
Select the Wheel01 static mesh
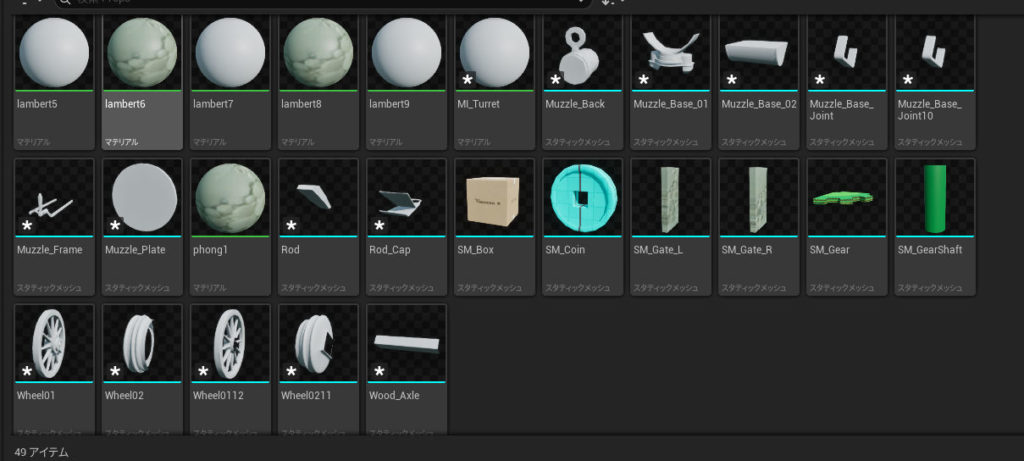pos(55,344)
